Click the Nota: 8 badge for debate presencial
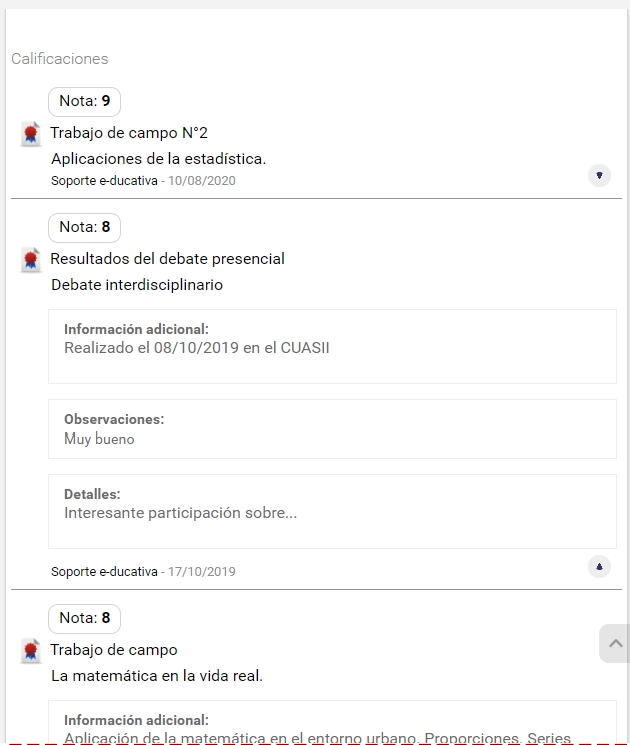The height and width of the screenshot is (745, 630). click(85, 228)
